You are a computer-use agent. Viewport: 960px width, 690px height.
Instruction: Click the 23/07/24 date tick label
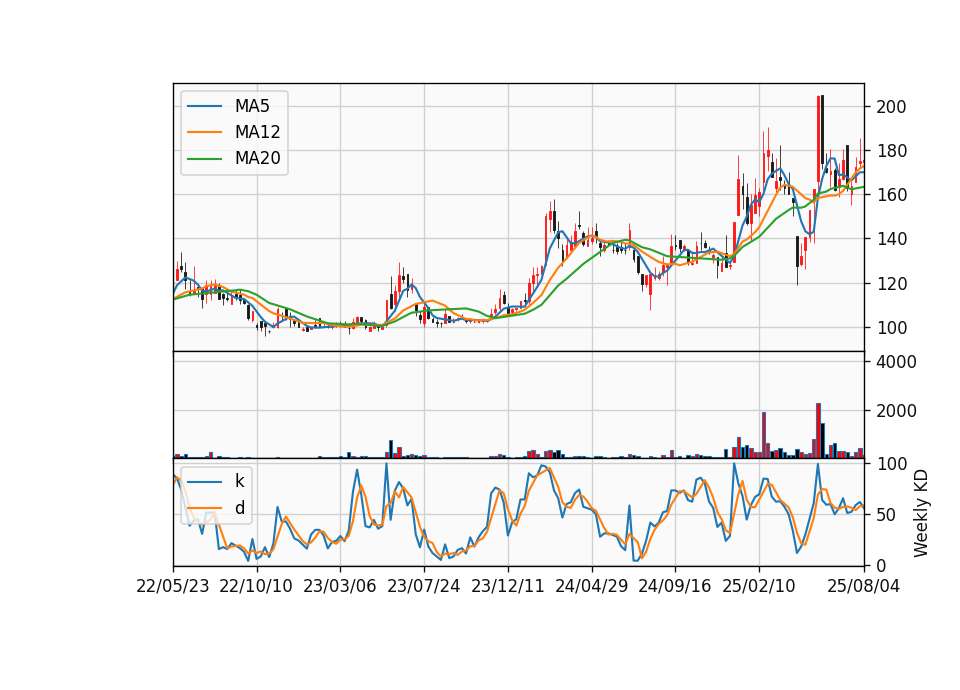click(x=424, y=586)
